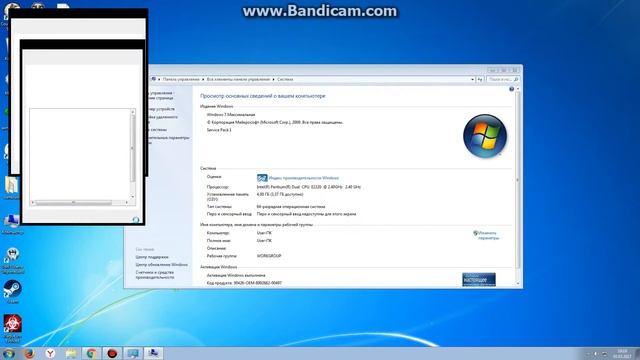Go to Панель управления breadcrumb
The height and width of the screenshot is (360, 640).
pyautogui.click(x=181, y=79)
